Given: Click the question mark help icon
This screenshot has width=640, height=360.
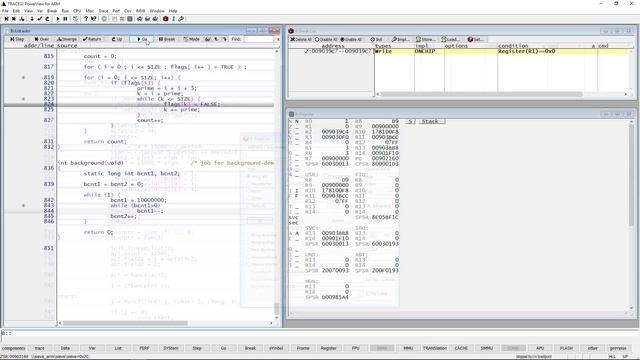Looking at the screenshot, I should 86,19.
